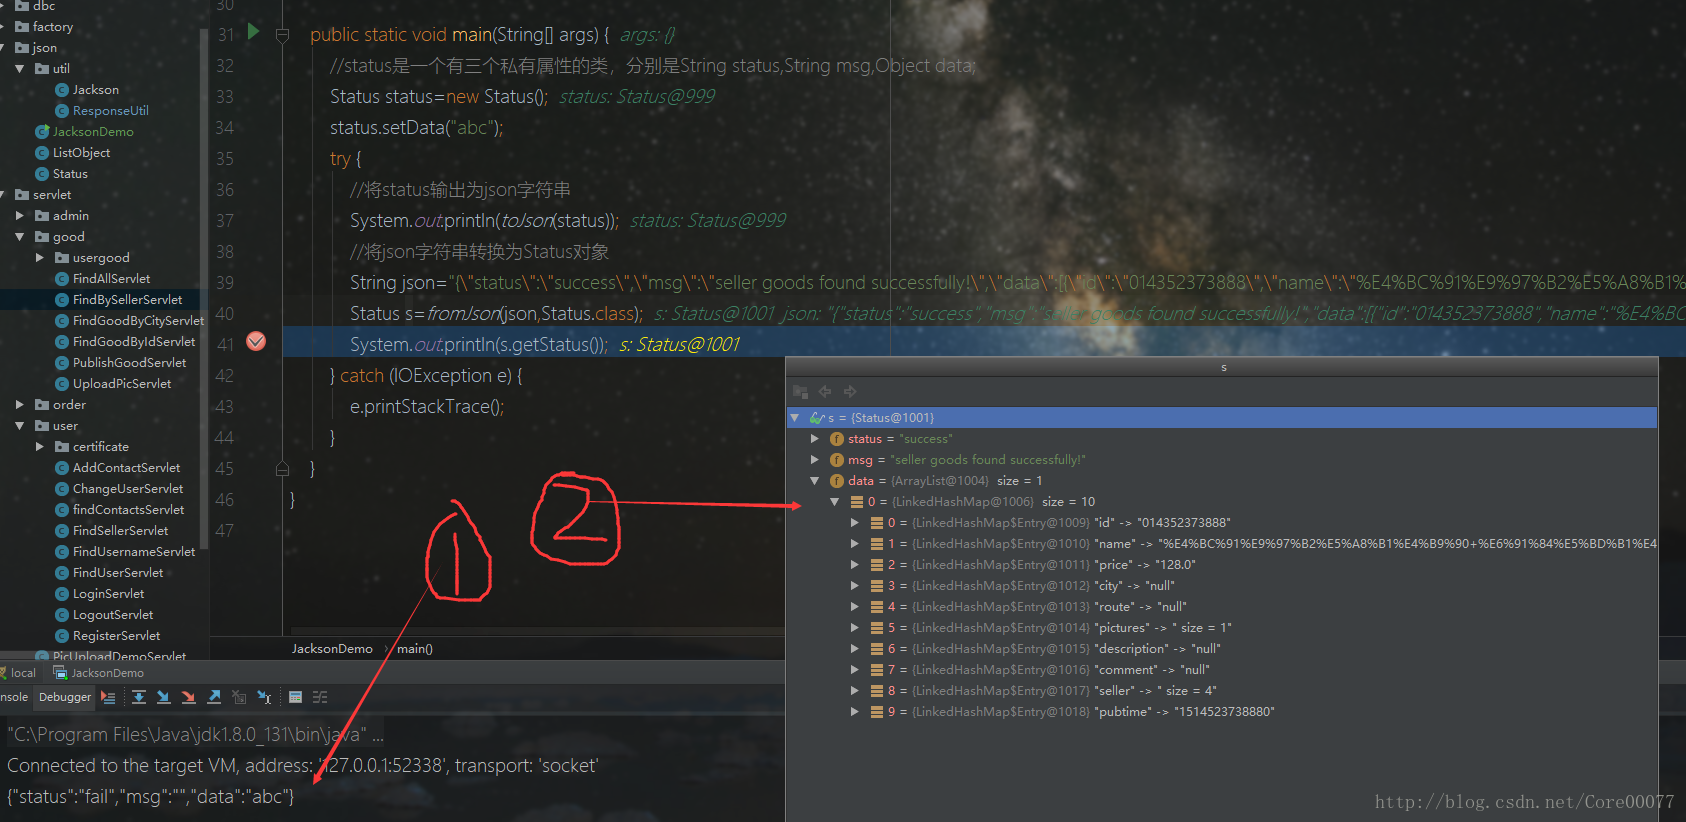Expand the status field in variable popup

815,439
